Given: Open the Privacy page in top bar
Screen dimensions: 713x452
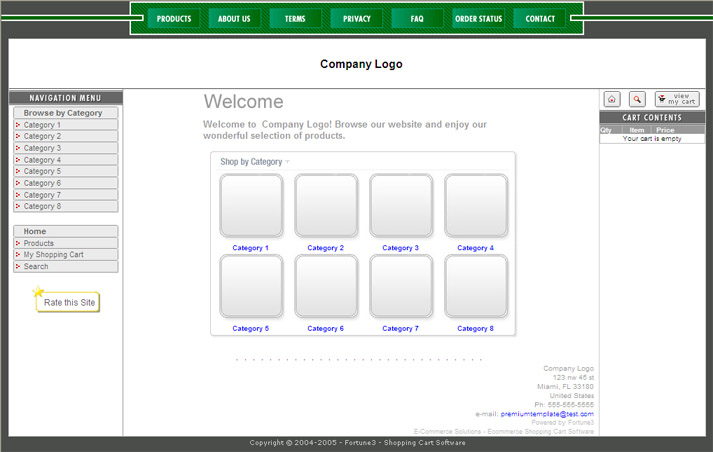Looking at the screenshot, I should click(x=356, y=19).
